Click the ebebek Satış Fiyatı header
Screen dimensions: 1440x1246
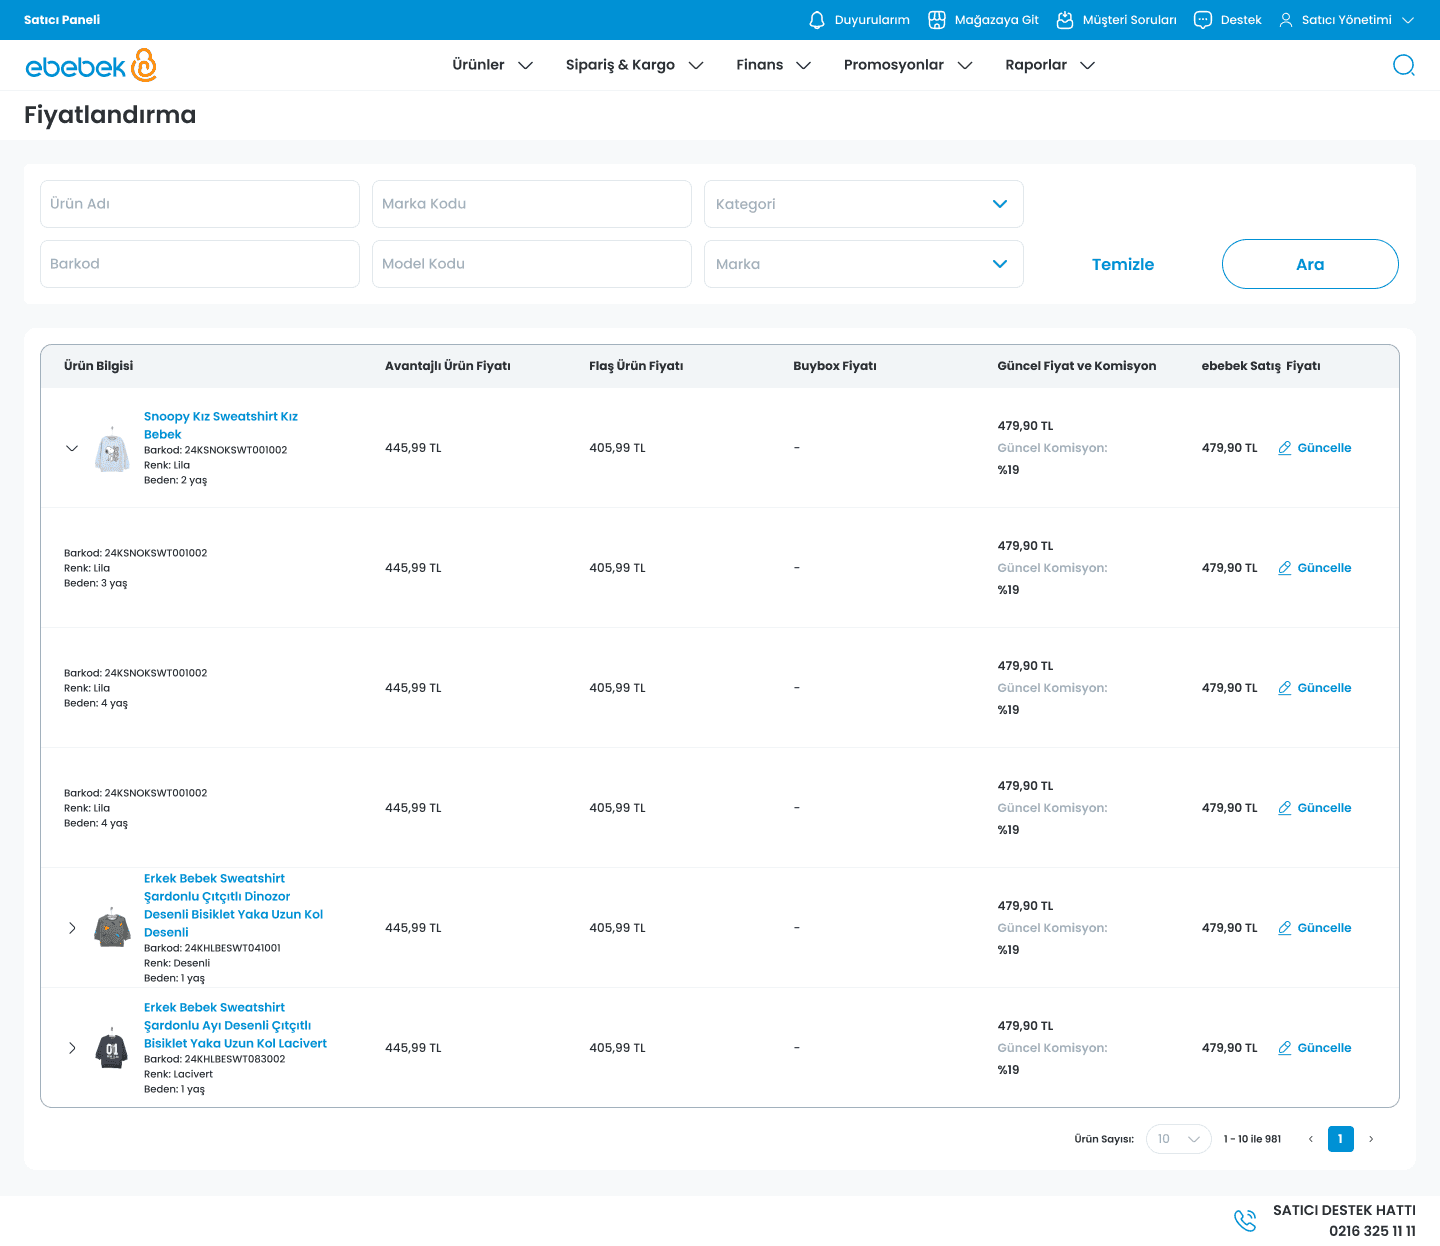[1261, 366]
